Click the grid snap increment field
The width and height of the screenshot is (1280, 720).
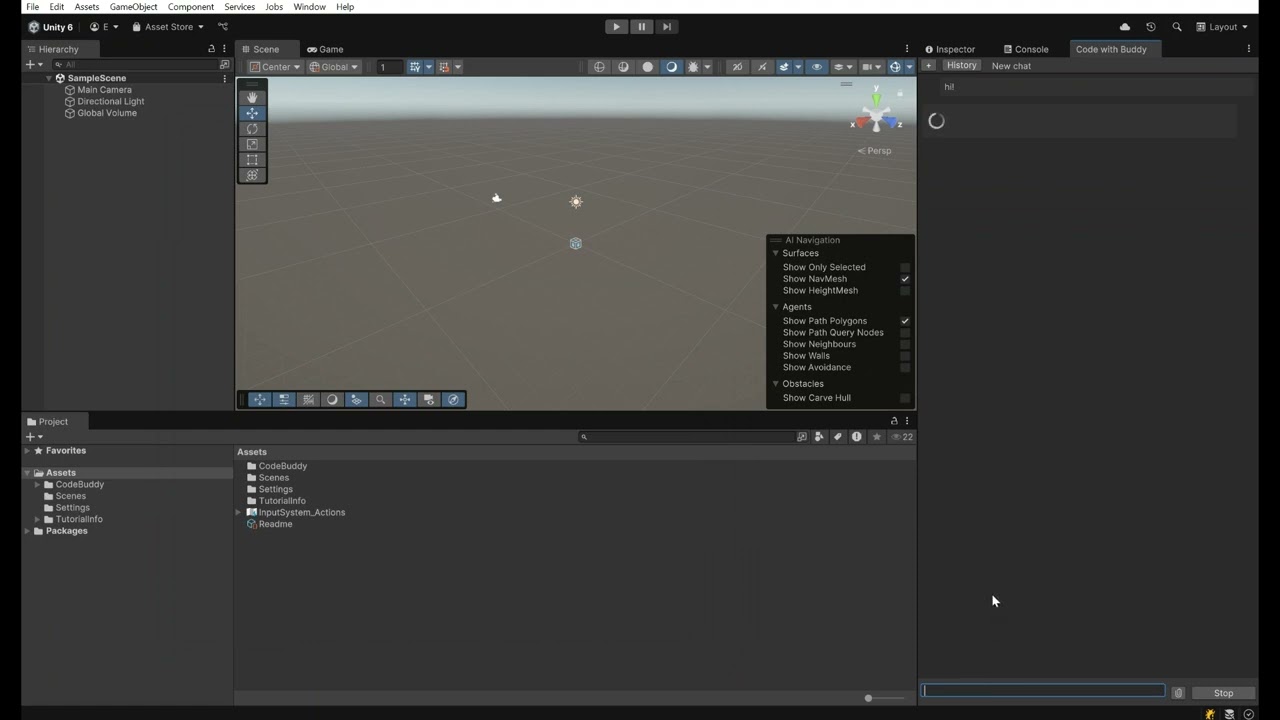[x=390, y=67]
